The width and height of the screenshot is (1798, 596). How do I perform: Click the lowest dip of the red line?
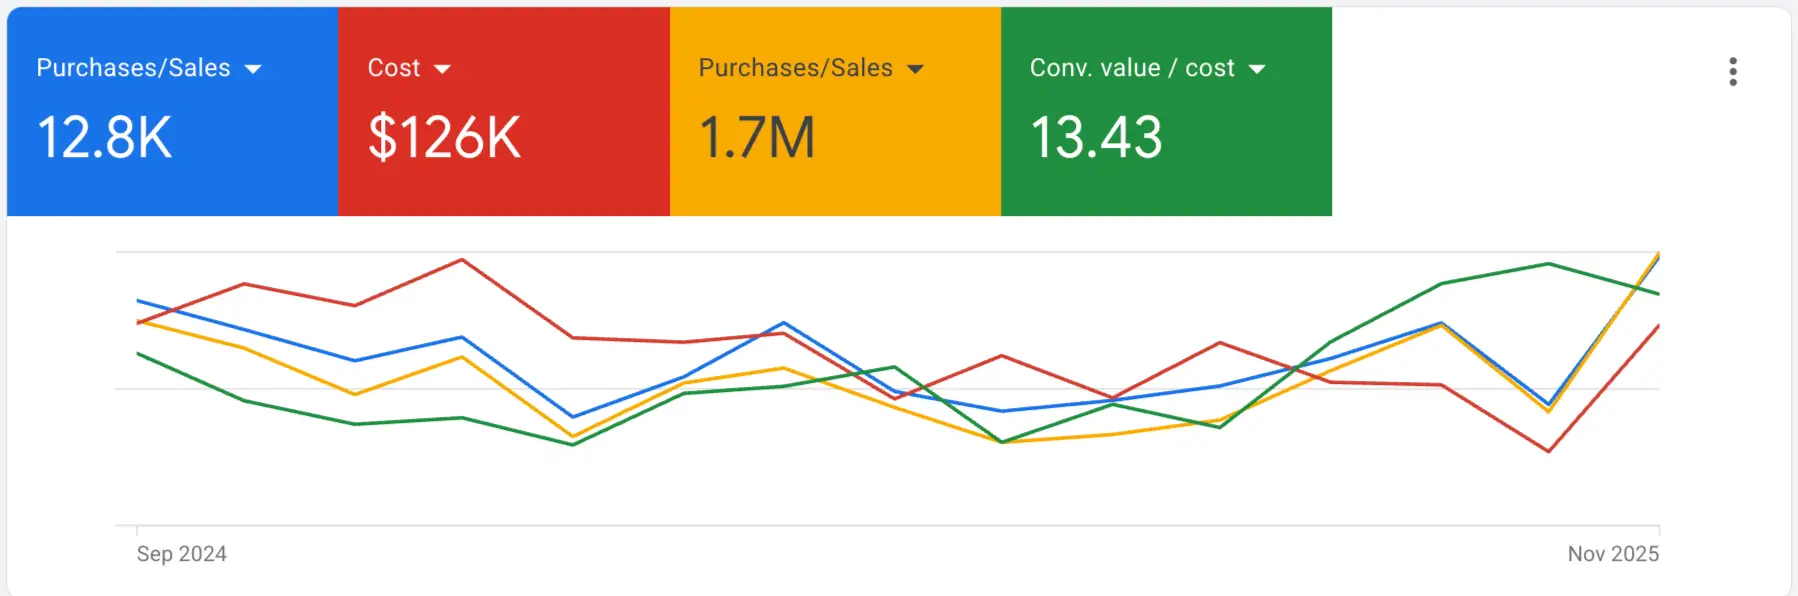pos(1548,451)
